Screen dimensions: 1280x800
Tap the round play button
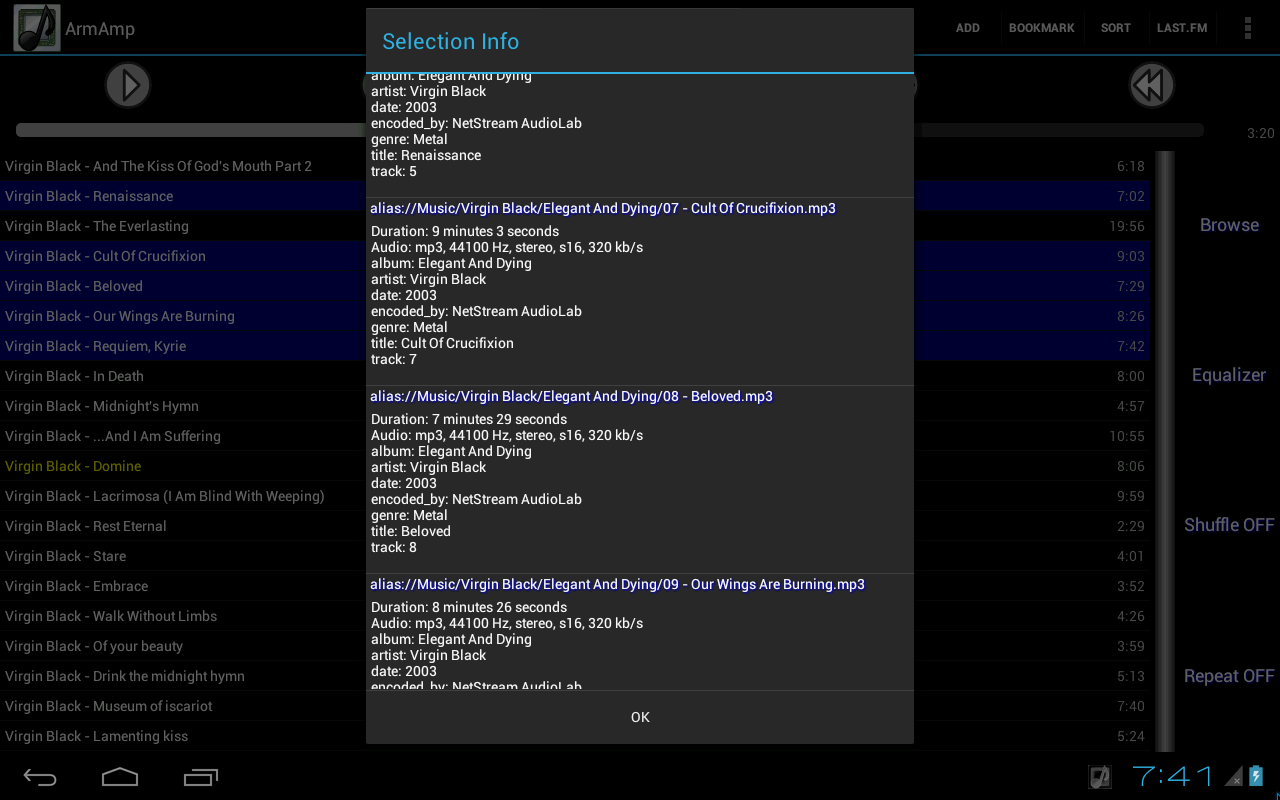[128, 85]
